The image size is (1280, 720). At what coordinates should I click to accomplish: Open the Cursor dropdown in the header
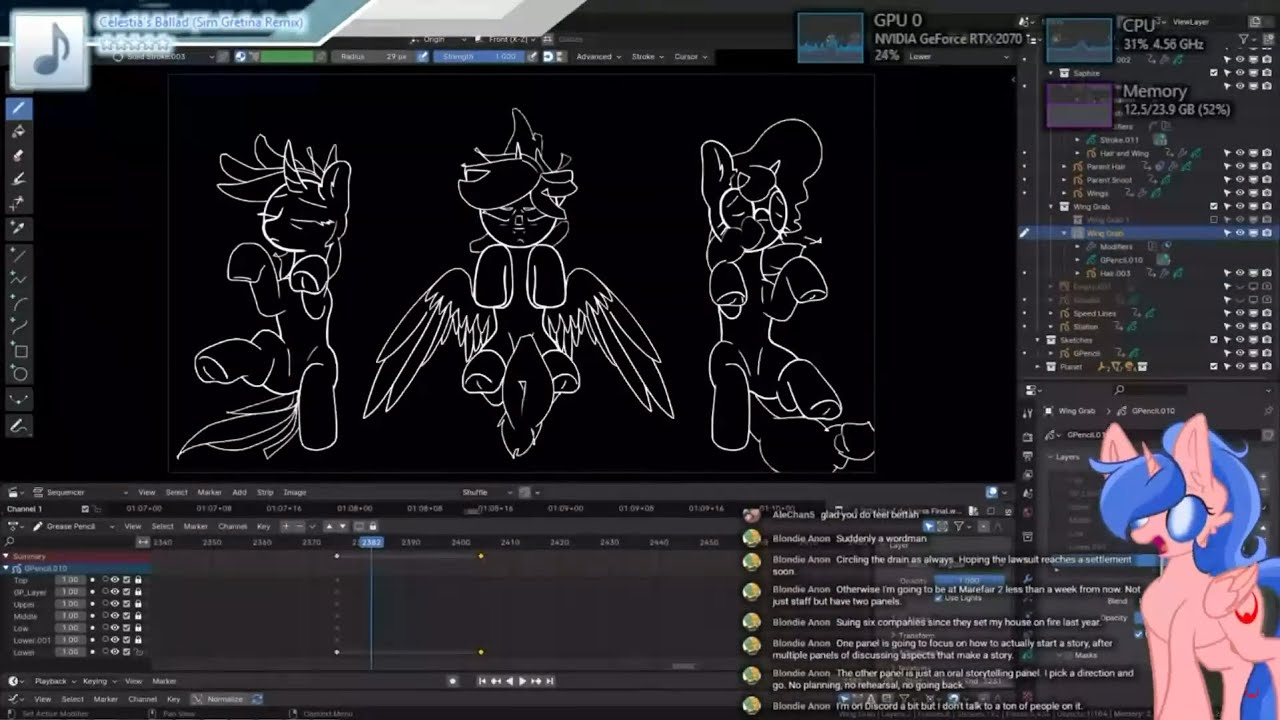[x=690, y=57]
